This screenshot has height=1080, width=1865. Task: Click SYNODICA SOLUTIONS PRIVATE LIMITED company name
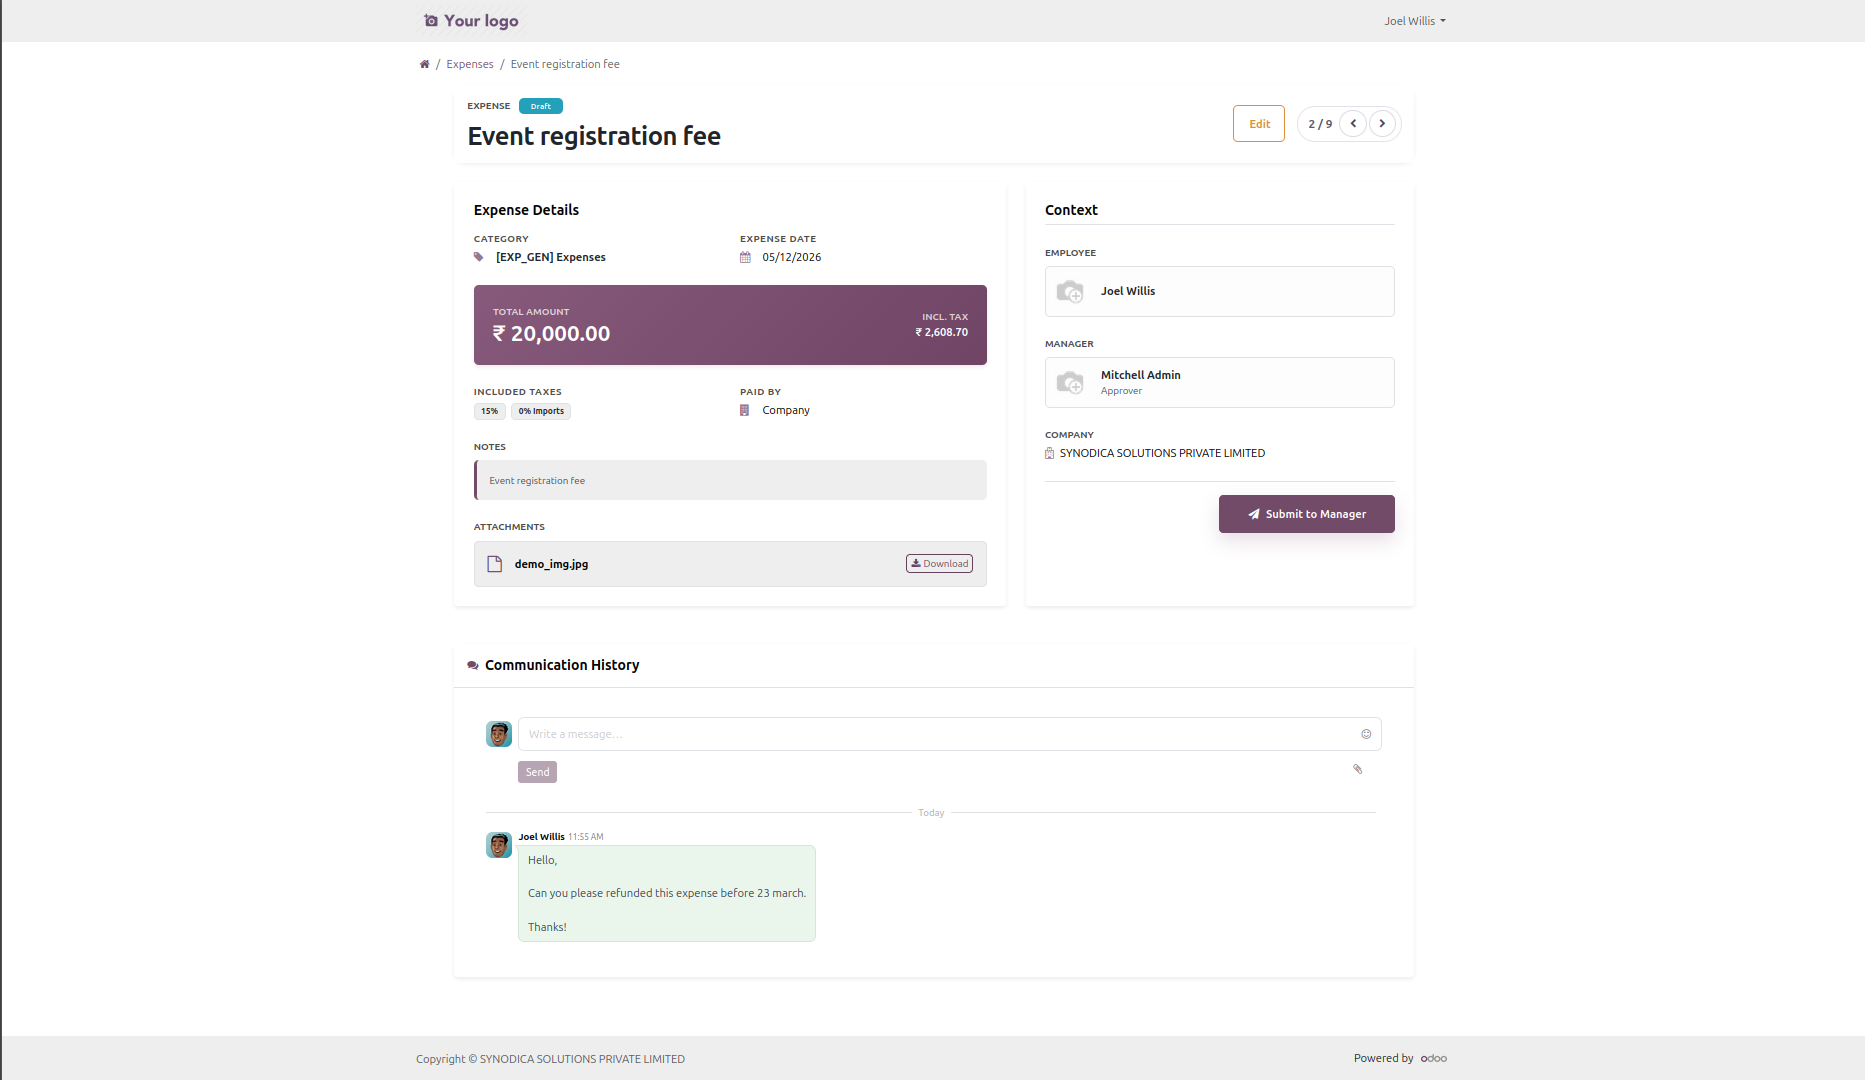[x=1162, y=453]
